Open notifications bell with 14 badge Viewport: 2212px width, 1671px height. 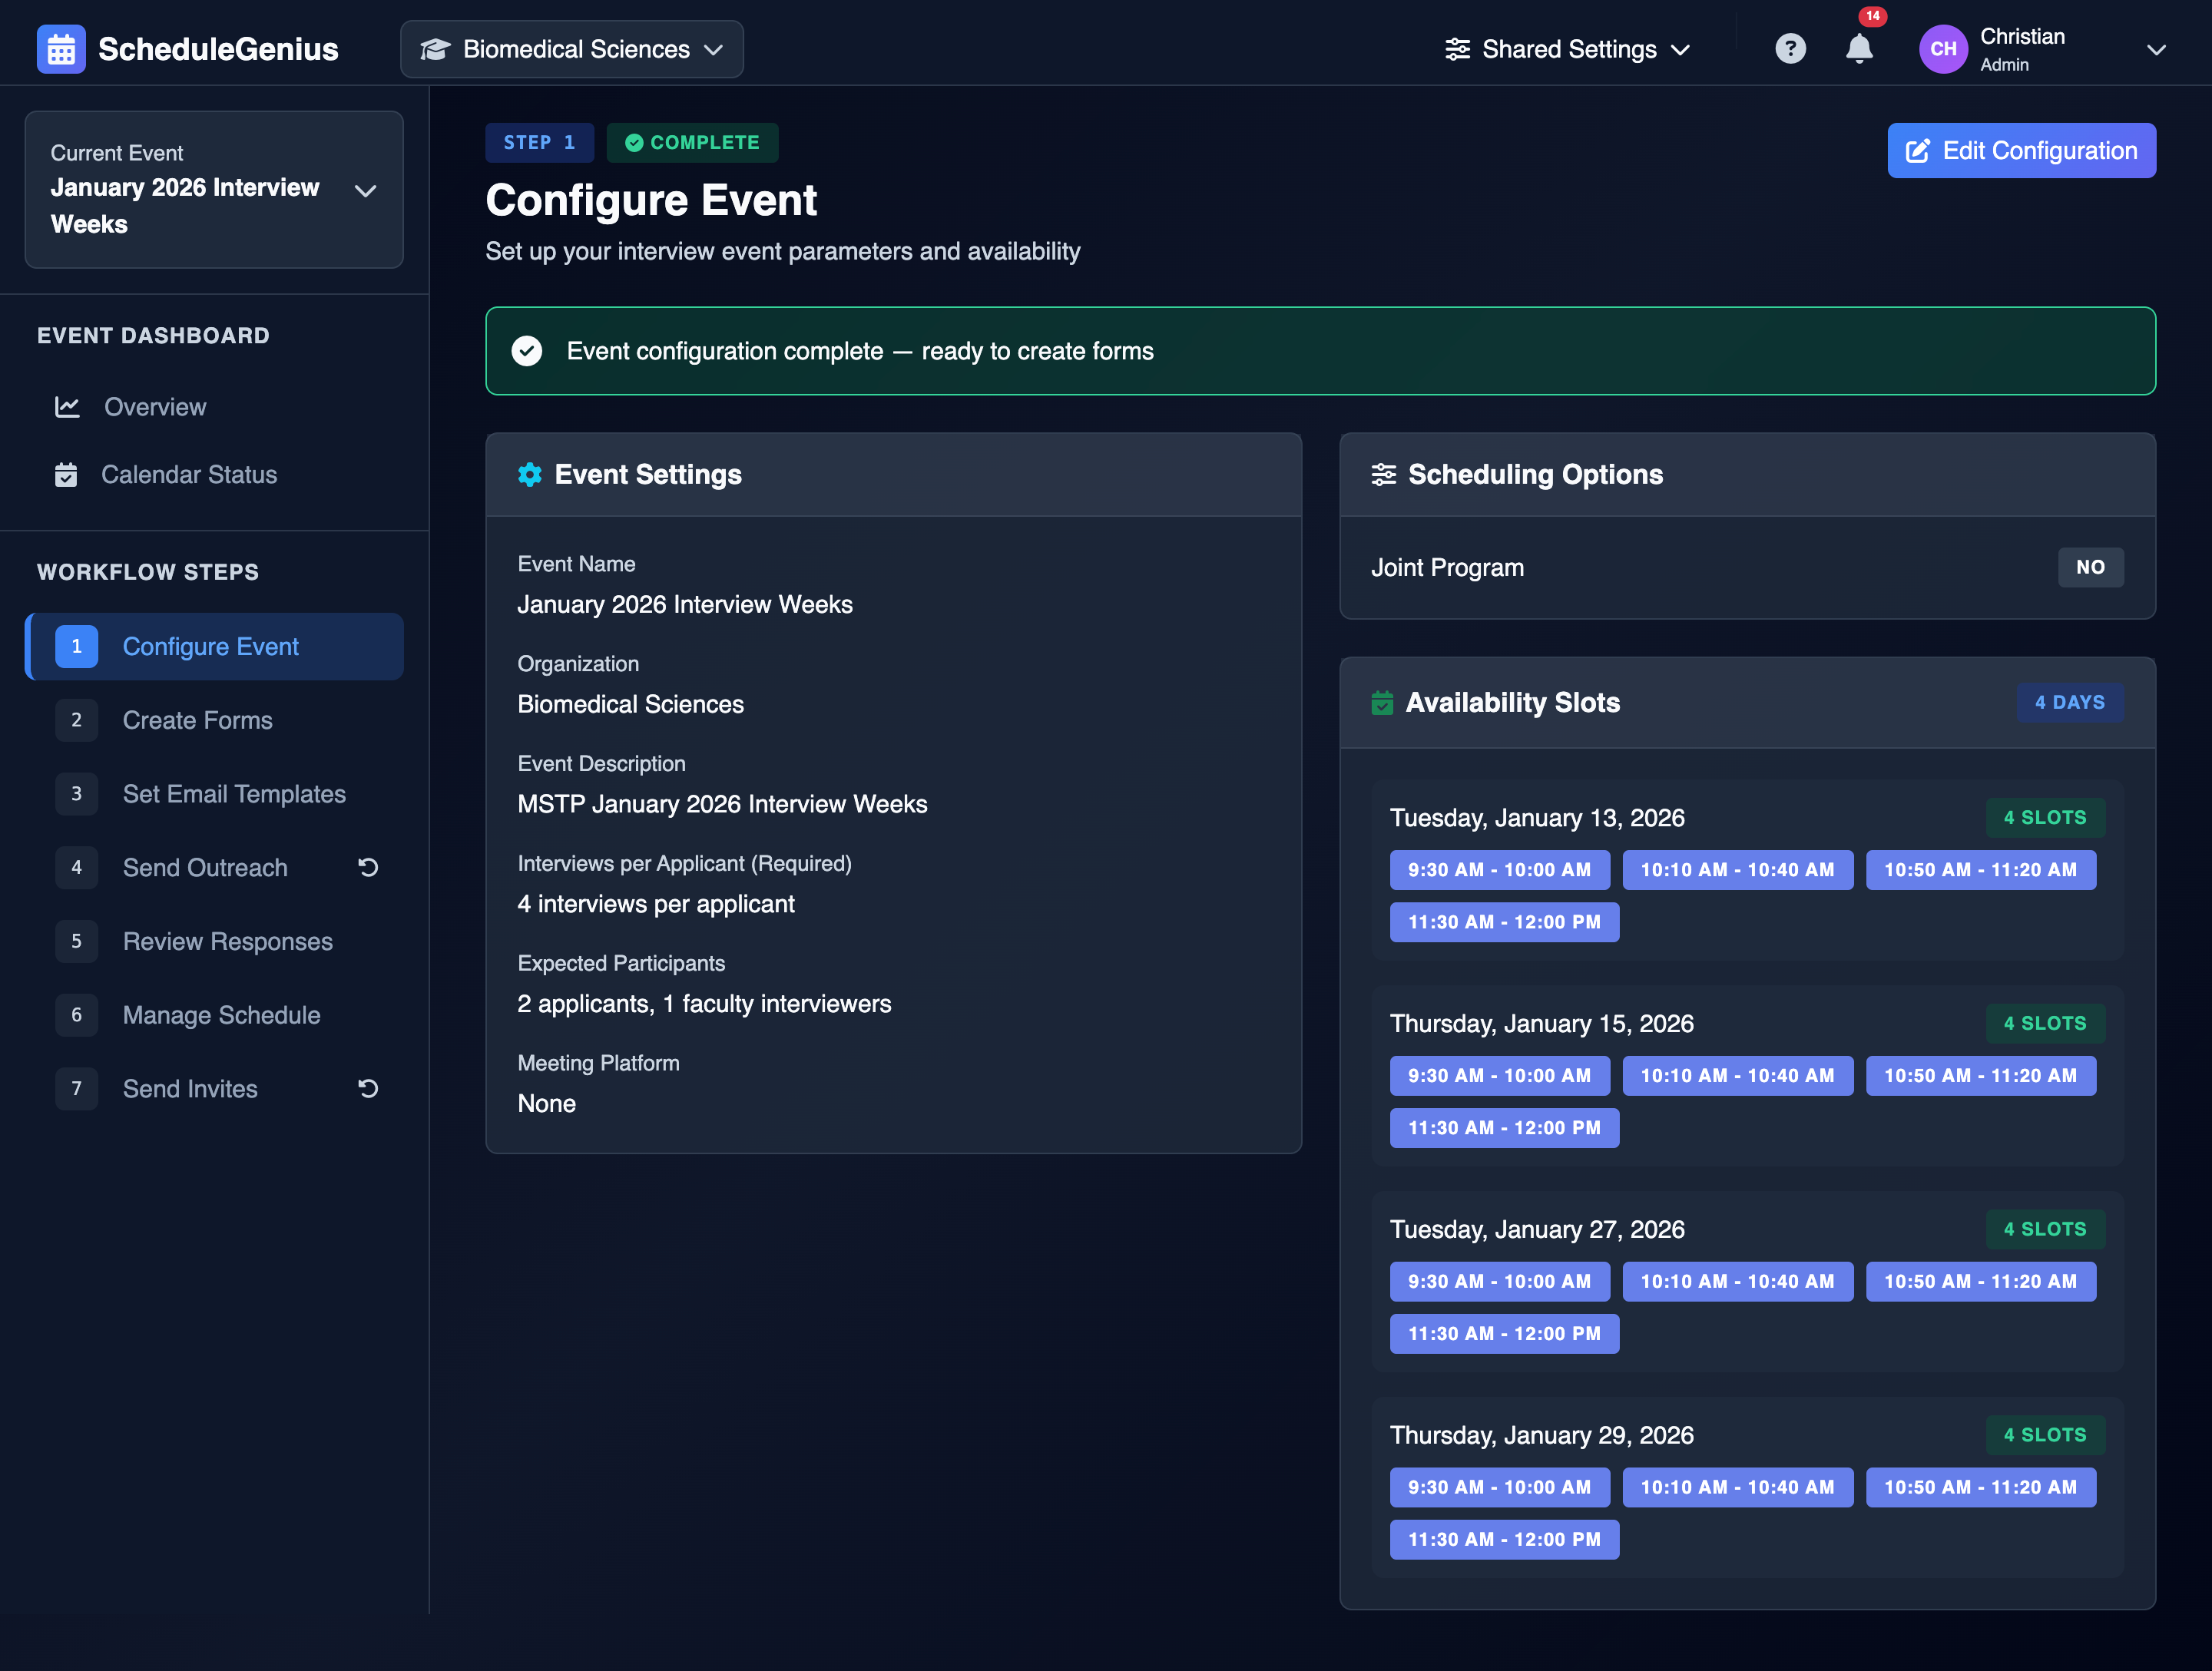tap(1858, 48)
